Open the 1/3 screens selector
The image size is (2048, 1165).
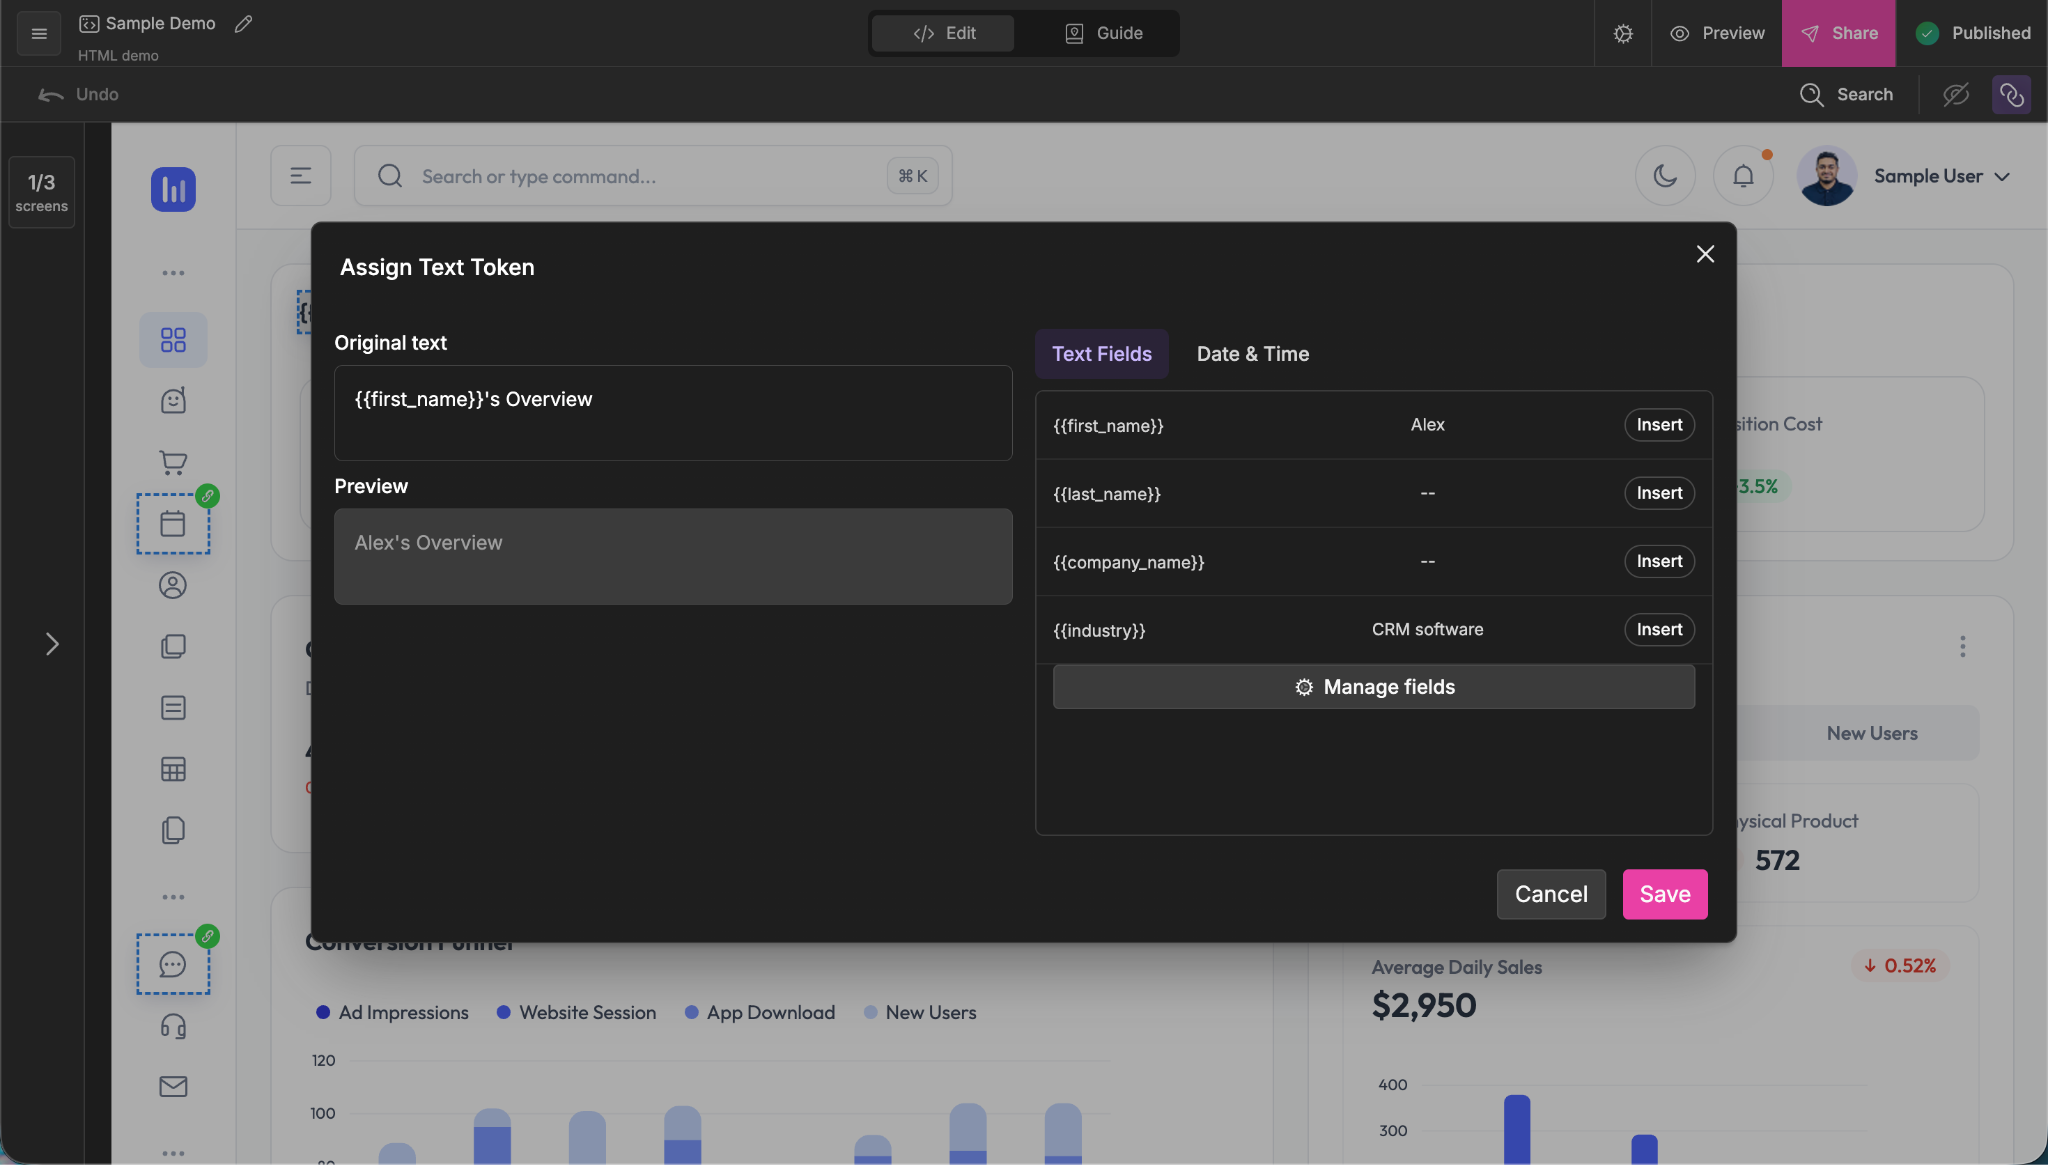tap(41, 191)
